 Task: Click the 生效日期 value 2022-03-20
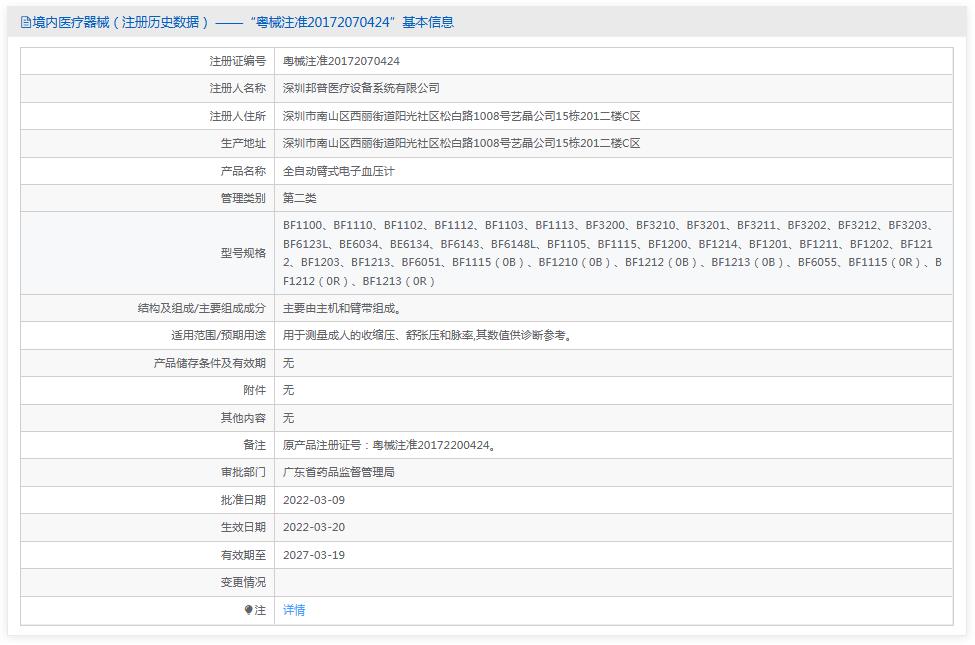click(x=312, y=527)
